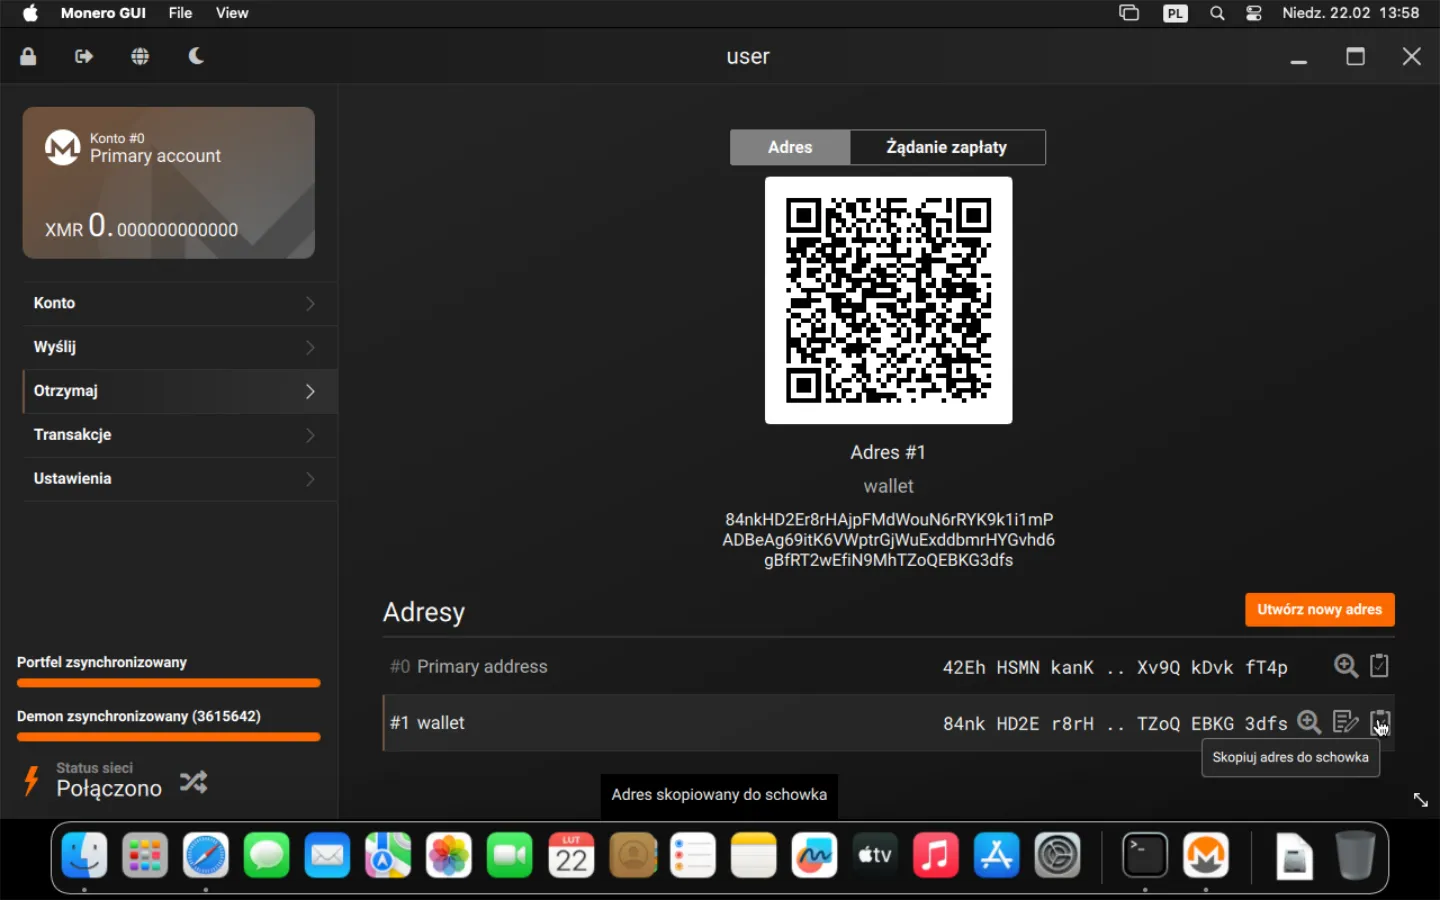Click the chevron next to Wyślij

click(310, 347)
